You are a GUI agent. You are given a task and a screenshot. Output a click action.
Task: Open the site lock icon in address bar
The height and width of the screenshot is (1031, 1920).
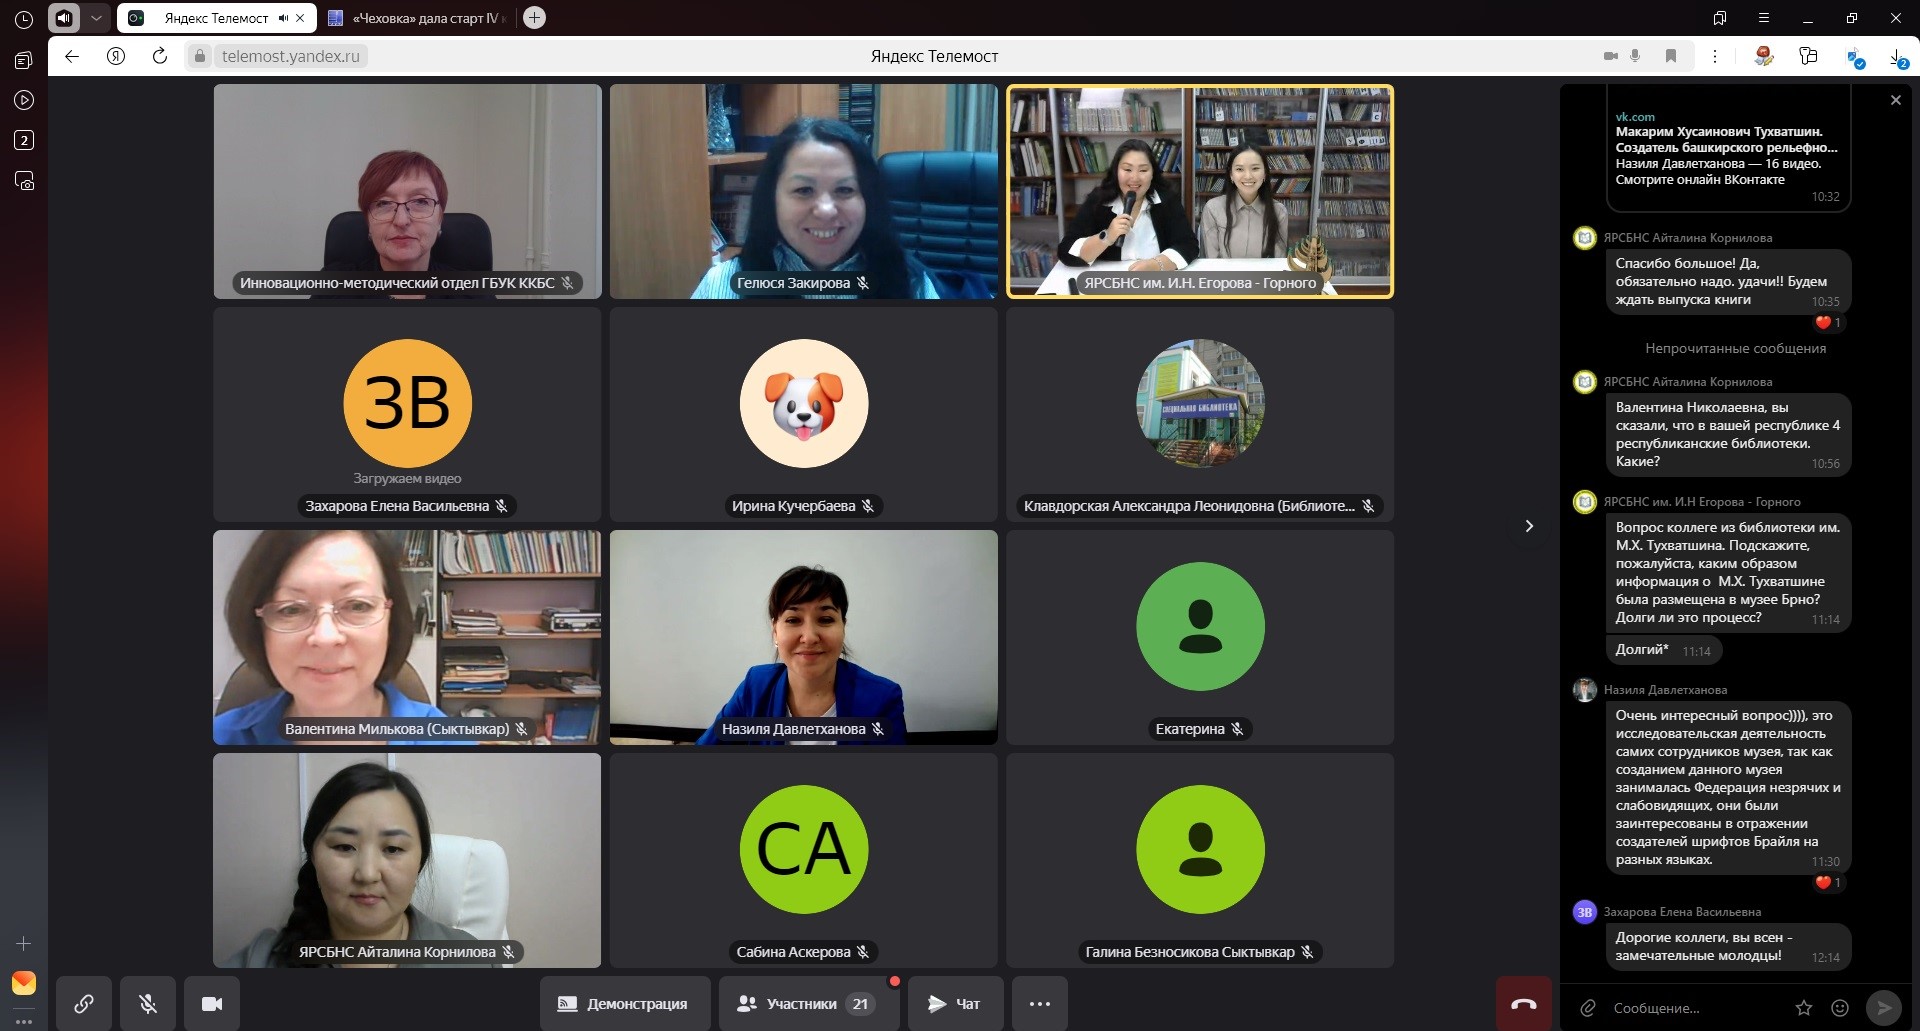coord(200,56)
